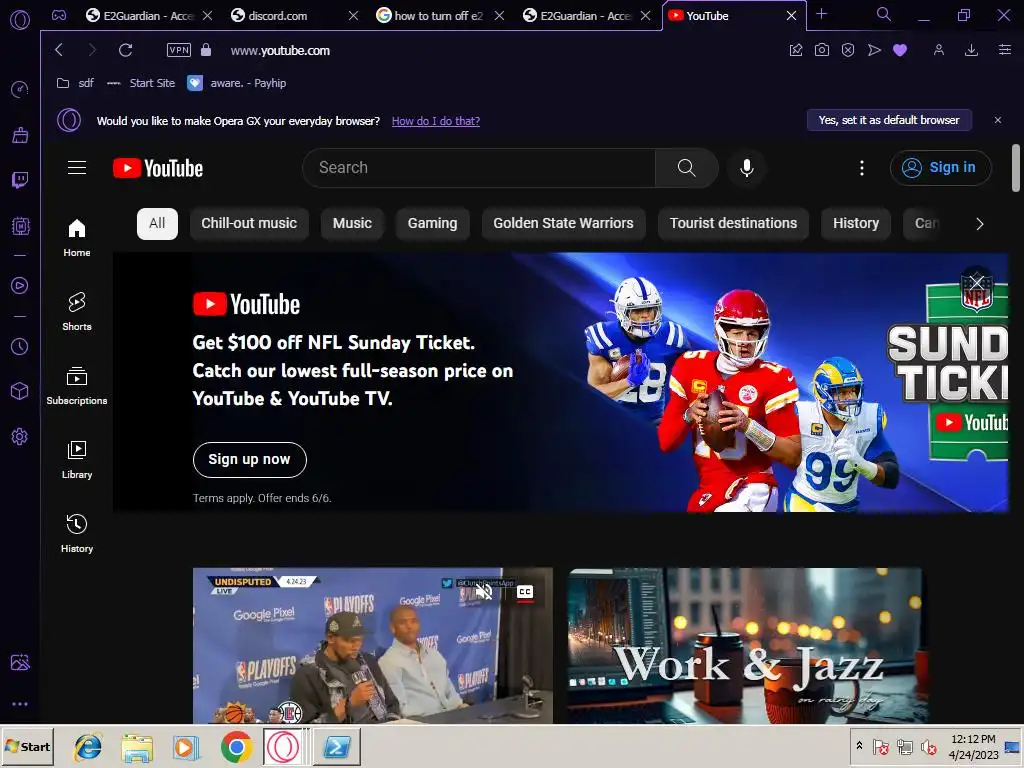Search with your voice microphone
Screen dimensions: 1024x768
coord(746,168)
